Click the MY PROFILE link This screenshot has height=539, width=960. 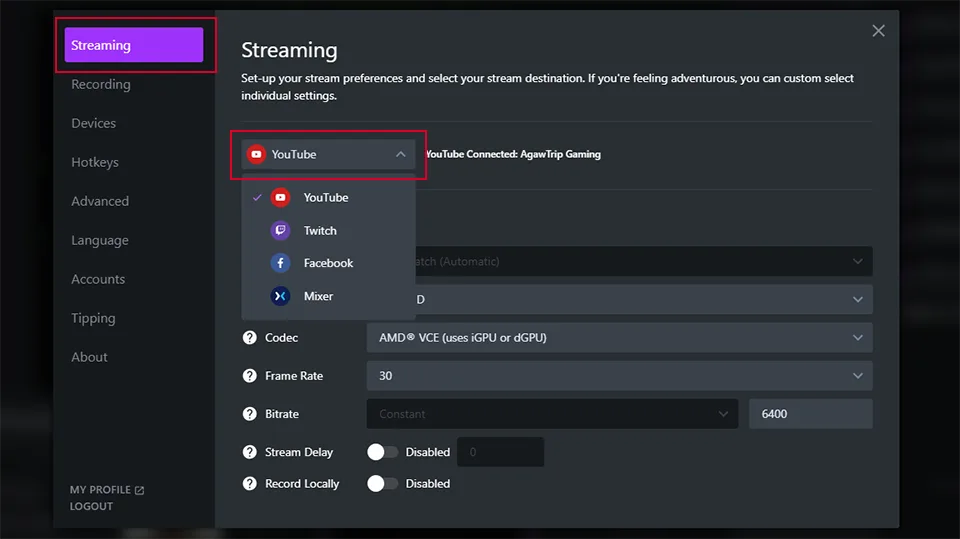click(x=100, y=490)
